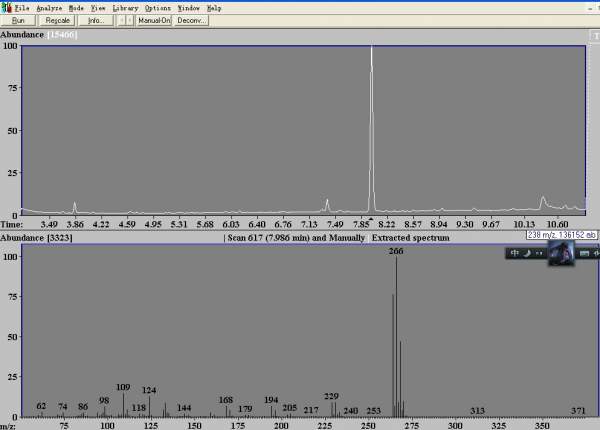
Task: Click the Run button
Action: tap(18, 20)
